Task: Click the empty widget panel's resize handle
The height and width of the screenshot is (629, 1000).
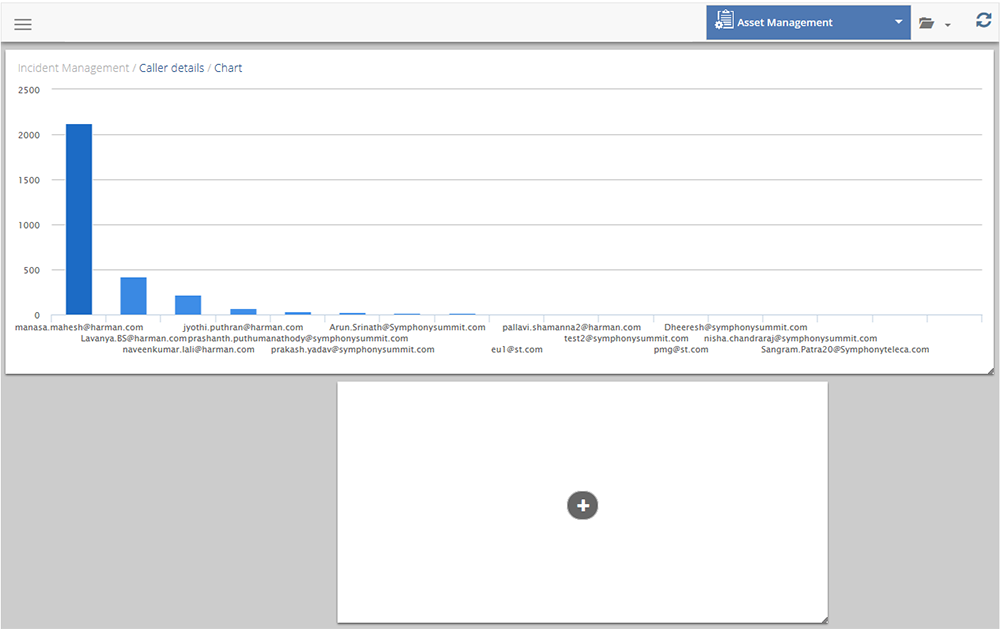Action: tap(824, 620)
